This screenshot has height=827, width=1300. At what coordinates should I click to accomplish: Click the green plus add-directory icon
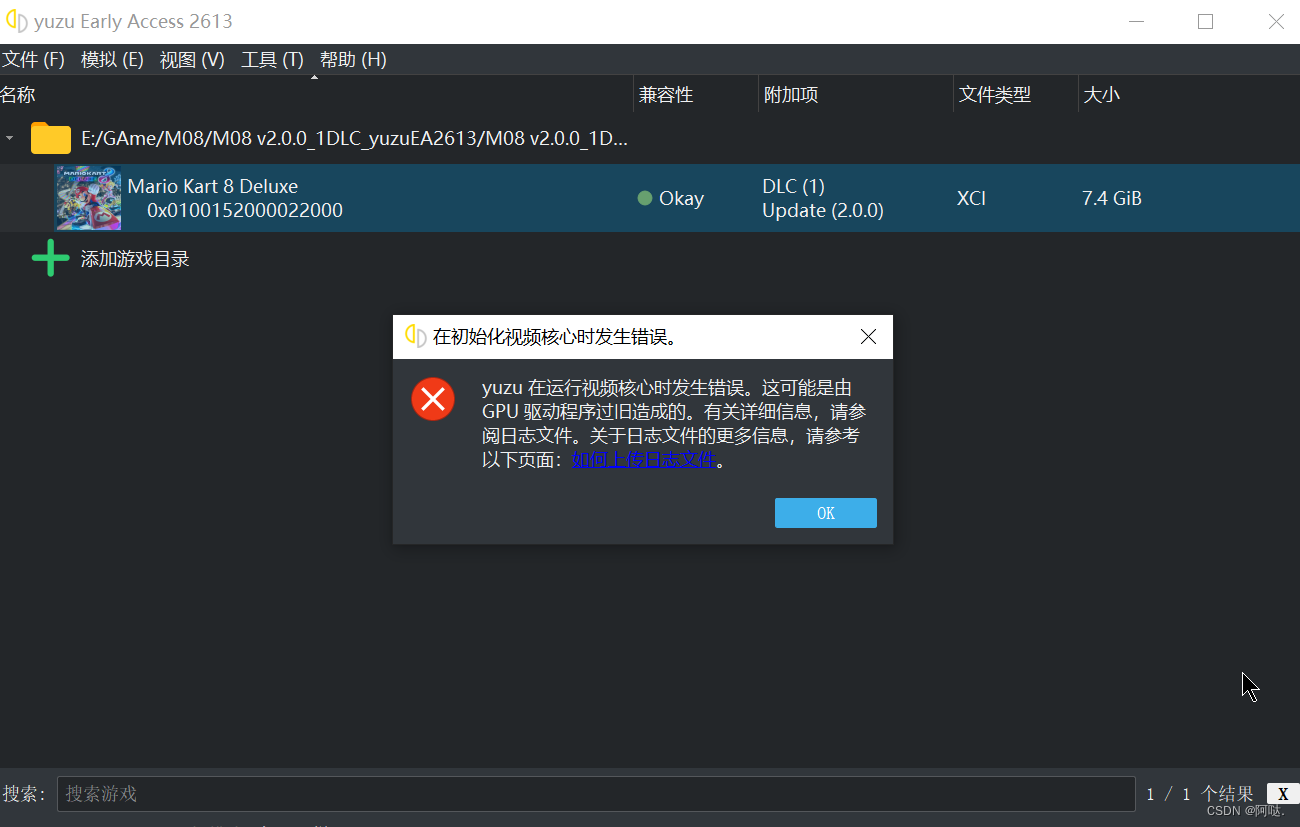point(51,259)
